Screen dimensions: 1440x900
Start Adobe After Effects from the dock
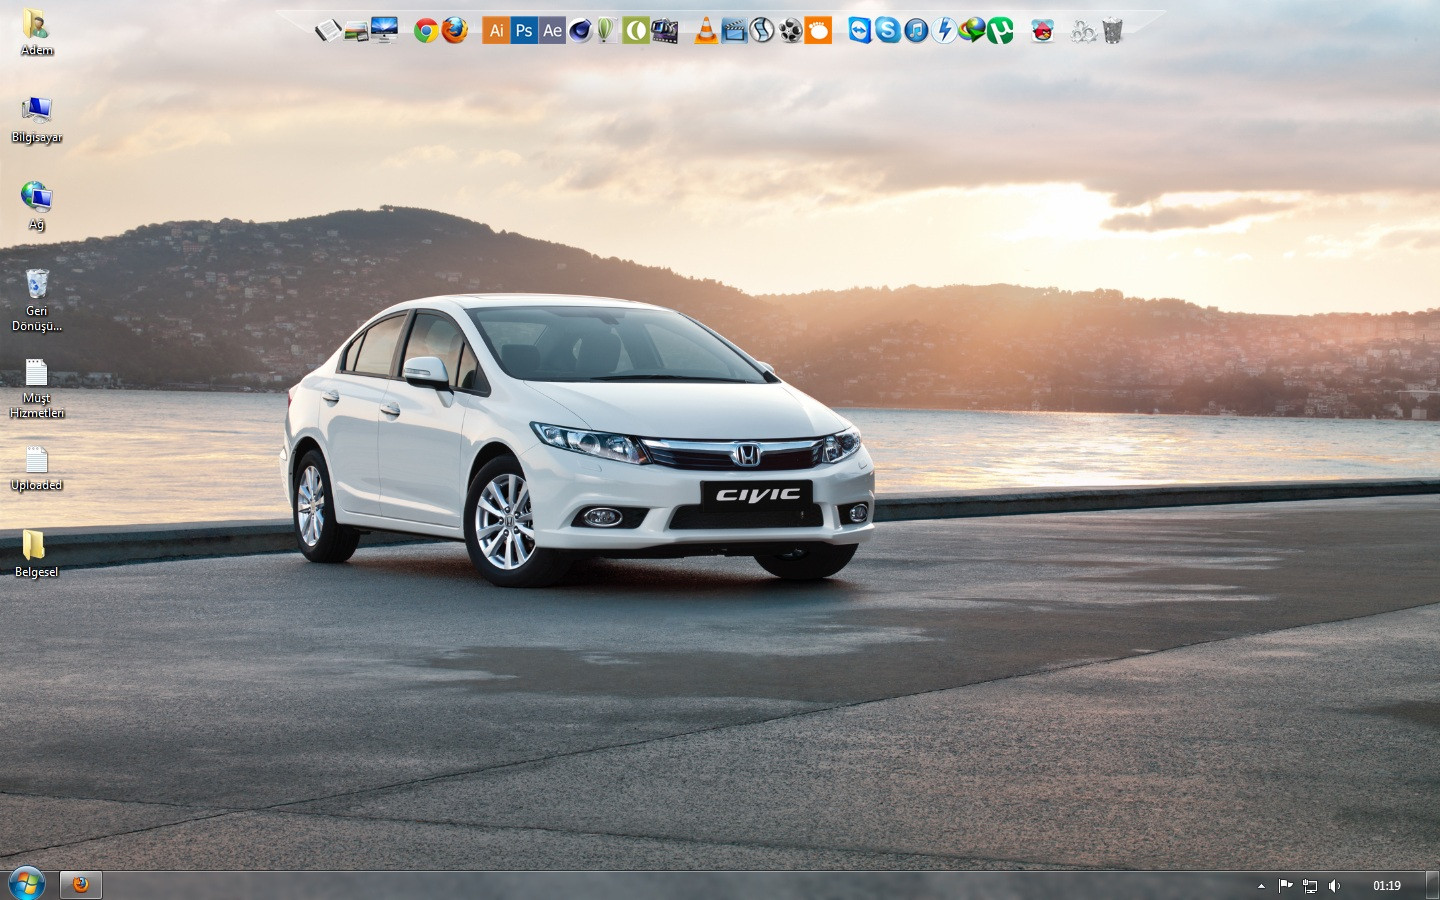[x=552, y=31]
